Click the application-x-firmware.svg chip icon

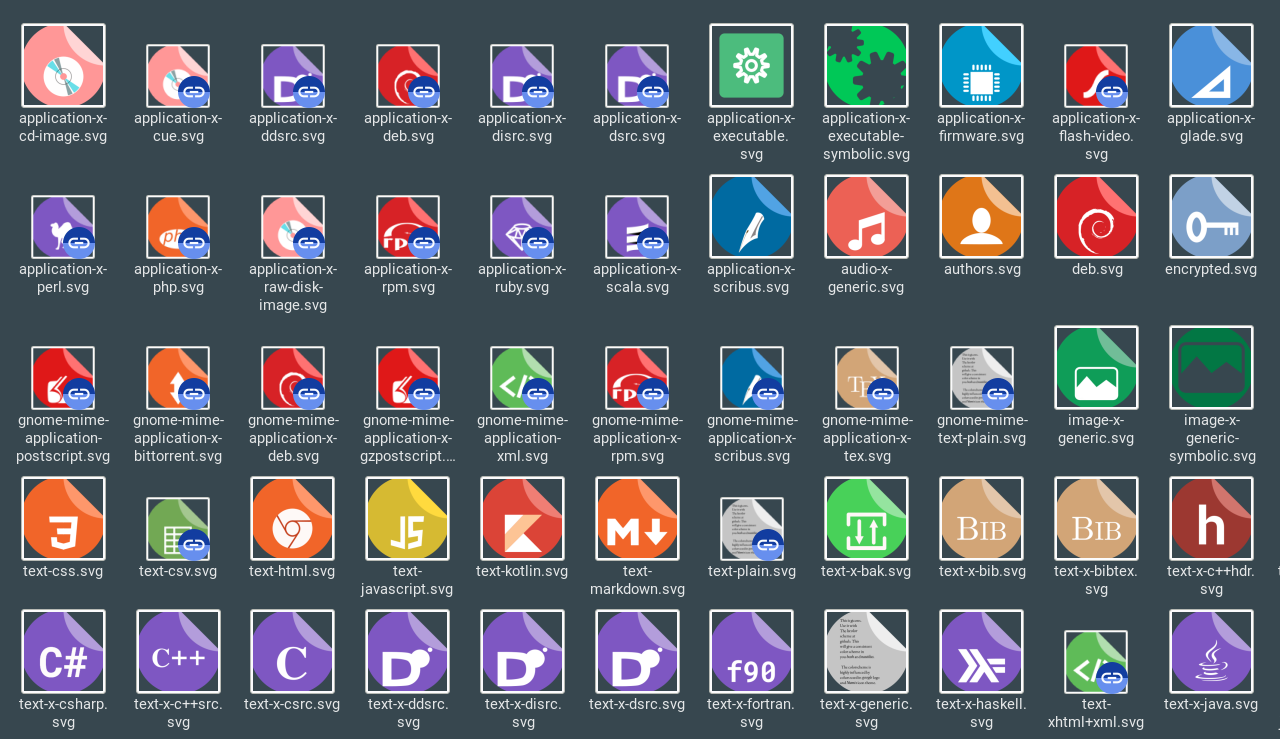point(981,65)
